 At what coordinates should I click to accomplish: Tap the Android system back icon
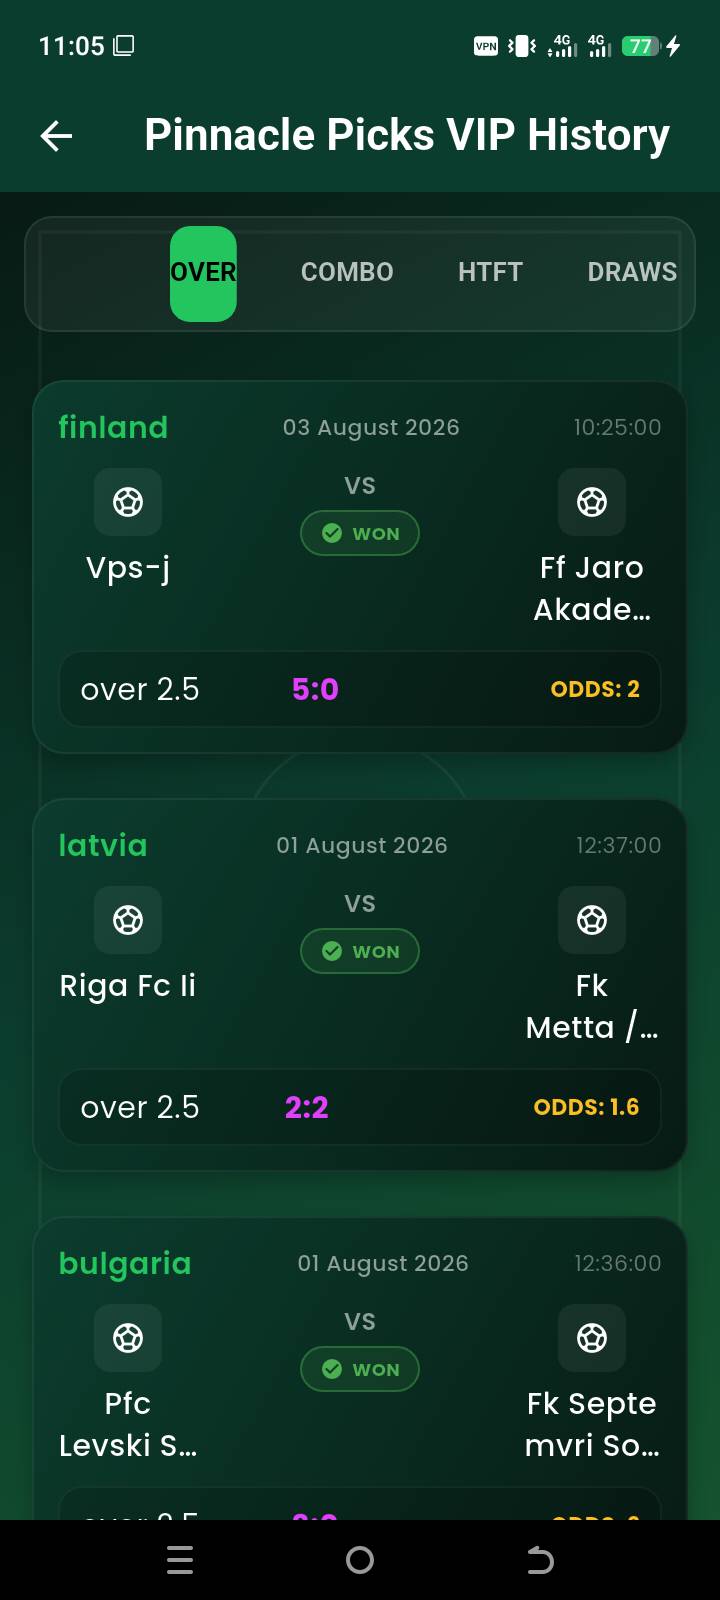(540, 1560)
